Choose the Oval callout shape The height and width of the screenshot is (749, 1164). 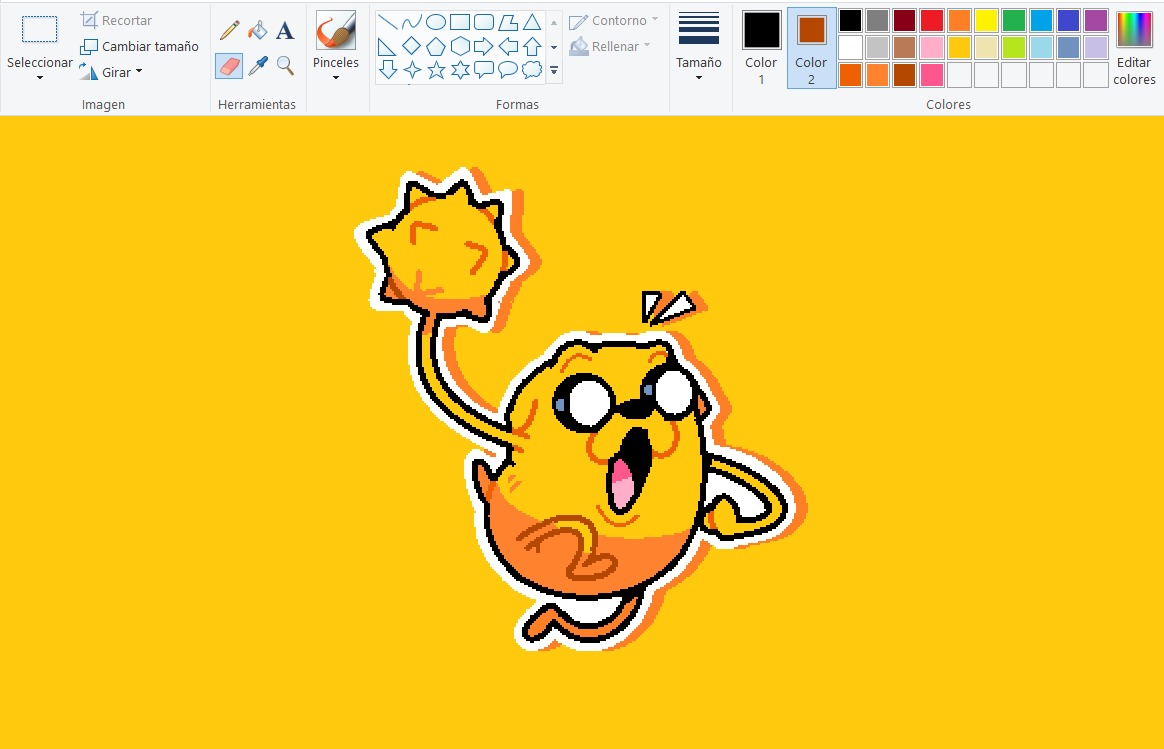coord(508,71)
